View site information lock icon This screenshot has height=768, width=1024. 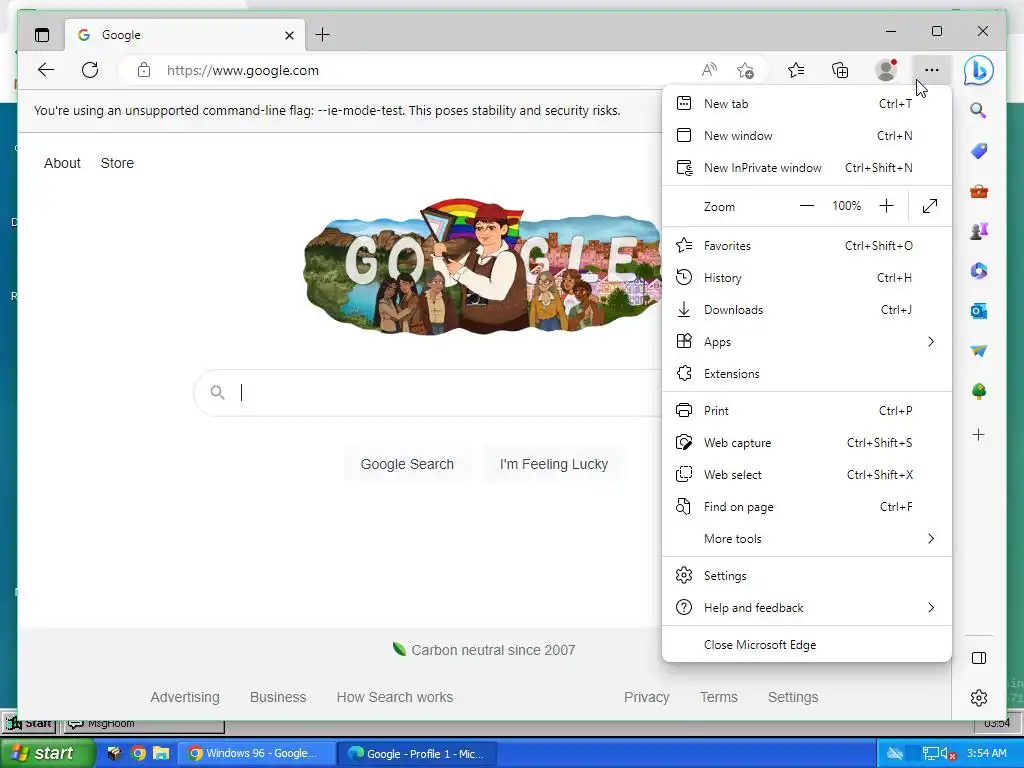tap(144, 70)
